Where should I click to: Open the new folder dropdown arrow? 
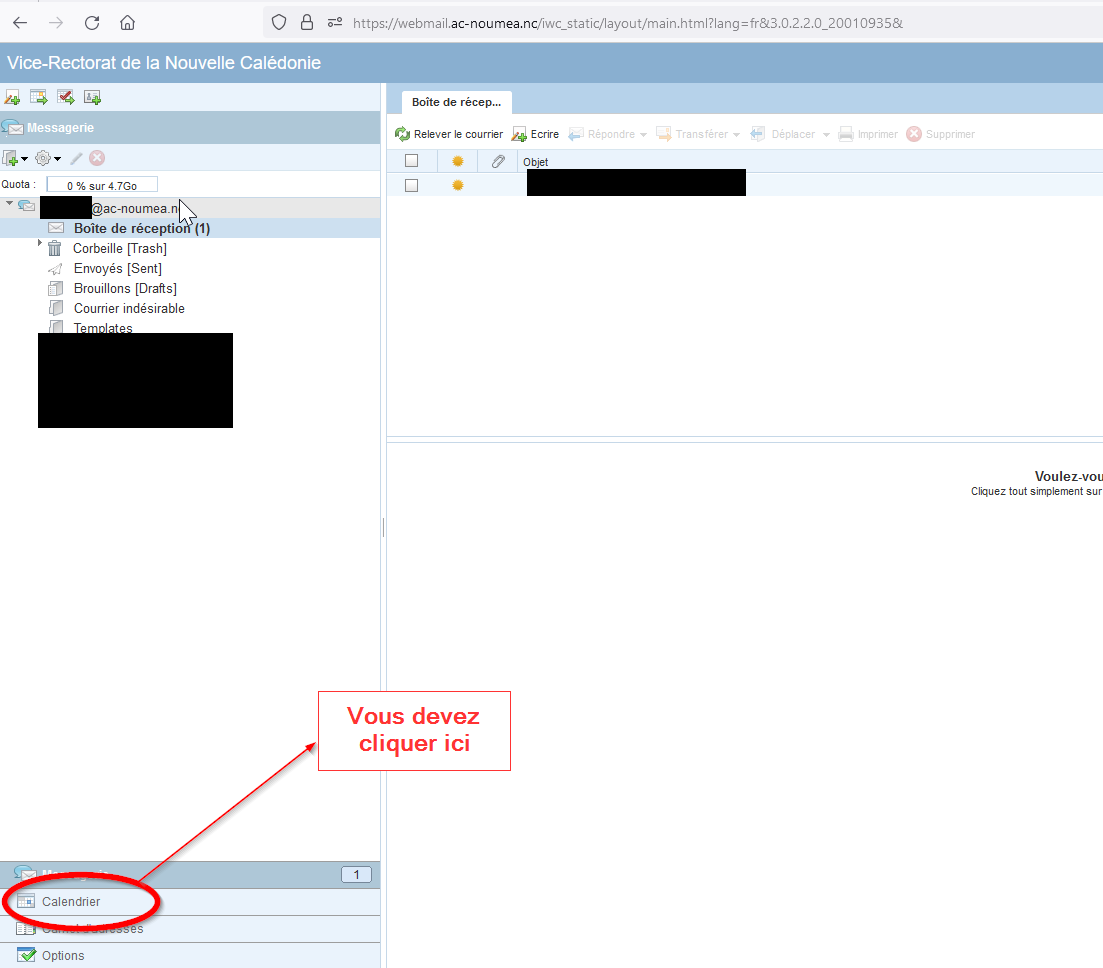click(x=24, y=159)
